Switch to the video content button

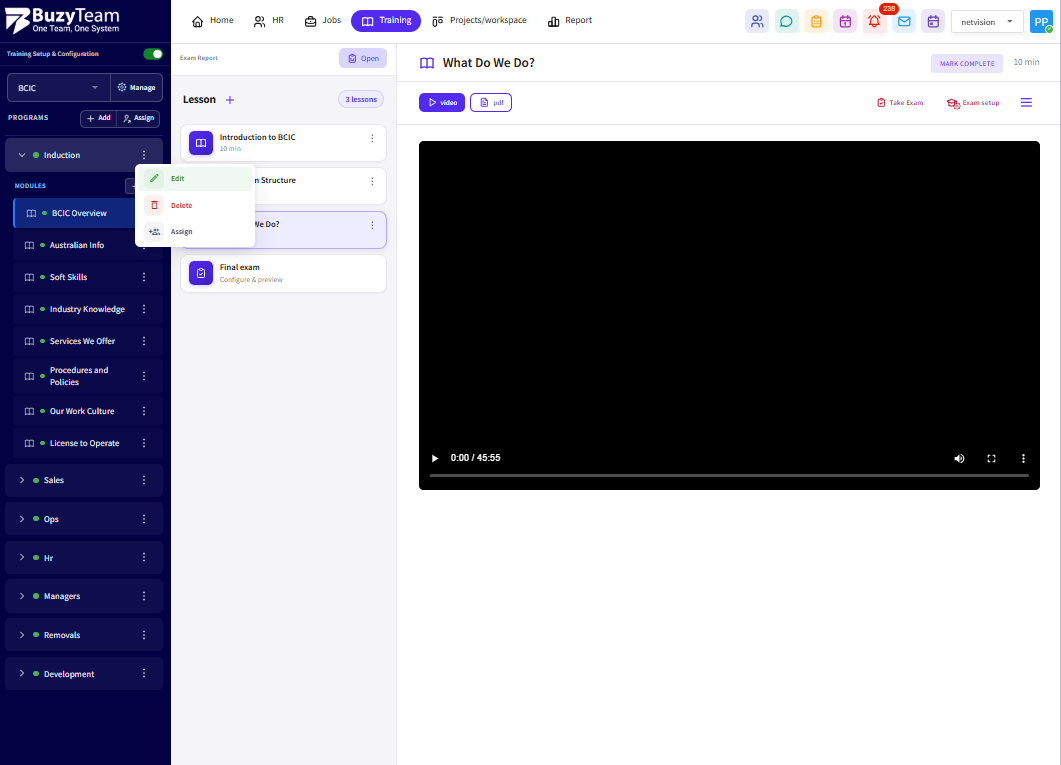(442, 103)
